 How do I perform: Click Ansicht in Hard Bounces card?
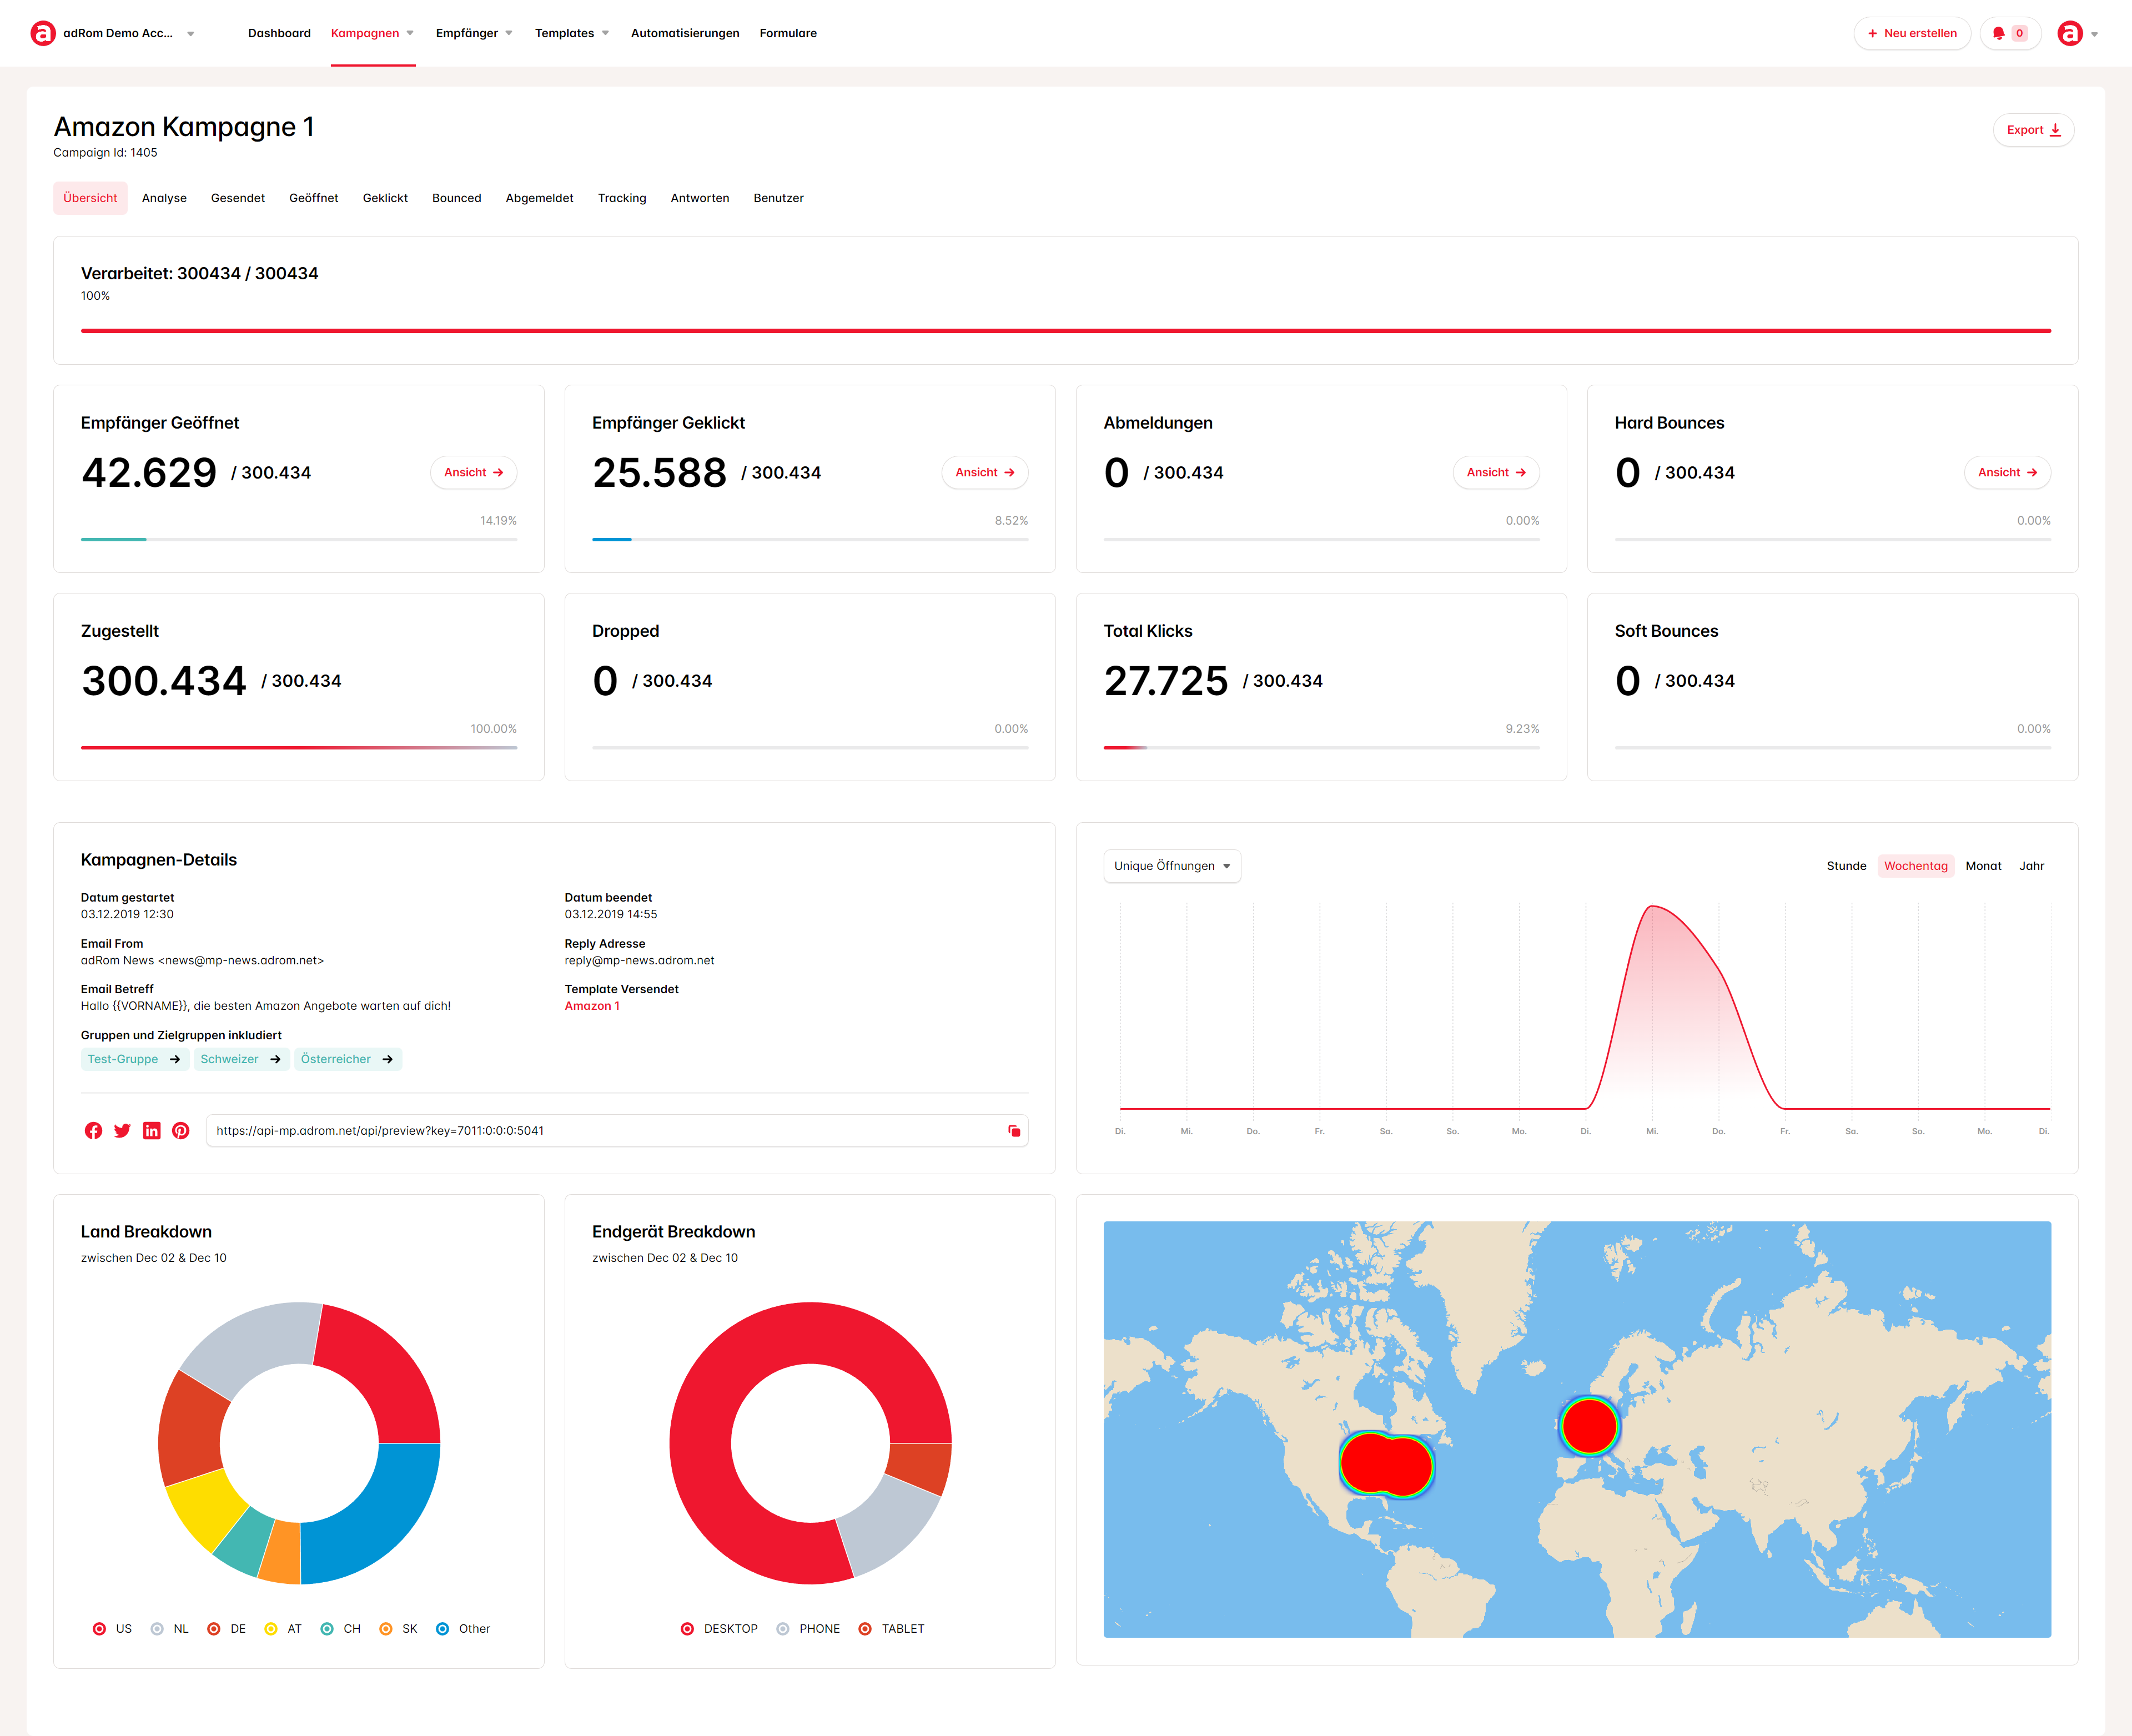pyautogui.click(x=2007, y=472)
